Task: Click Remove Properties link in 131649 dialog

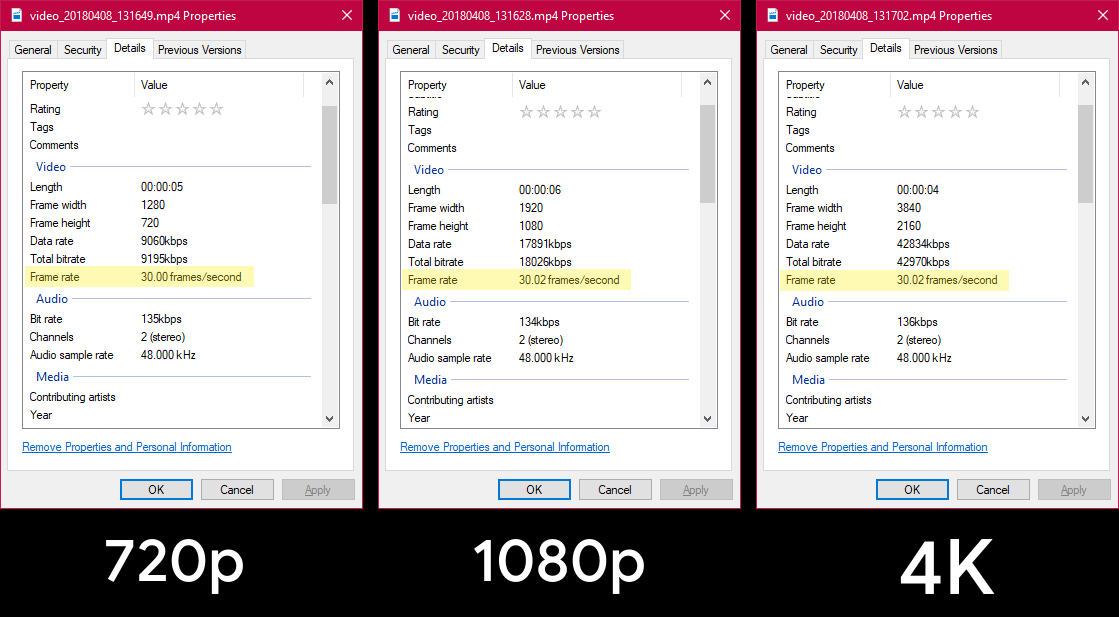Action: point(126,447)
